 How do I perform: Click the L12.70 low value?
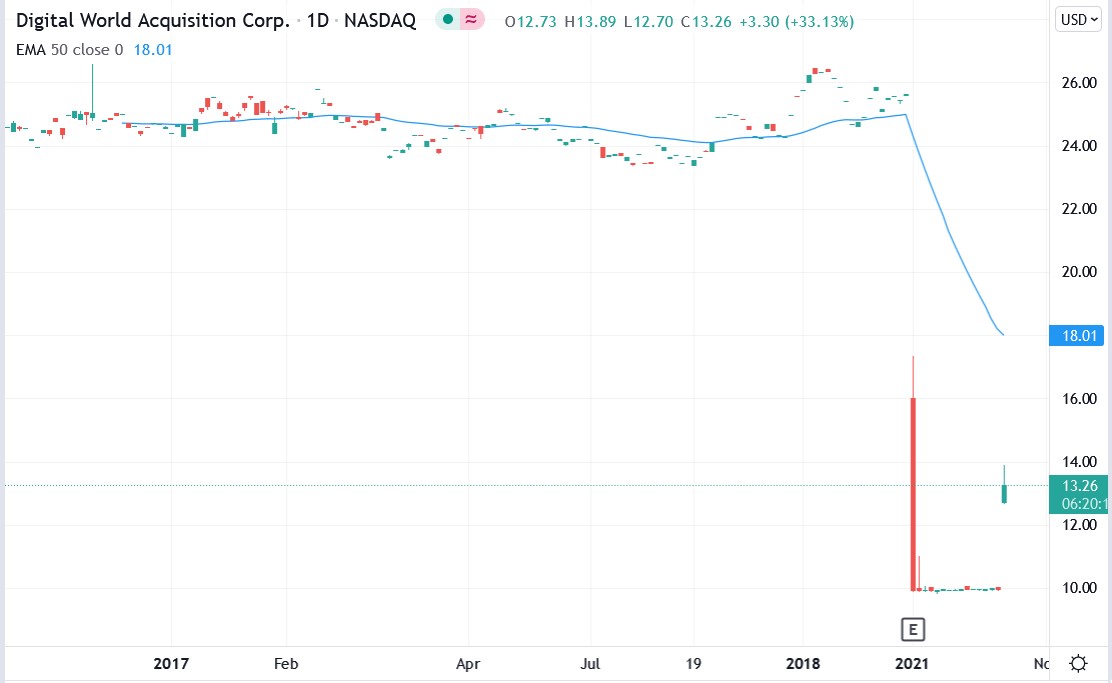(648, 22)
